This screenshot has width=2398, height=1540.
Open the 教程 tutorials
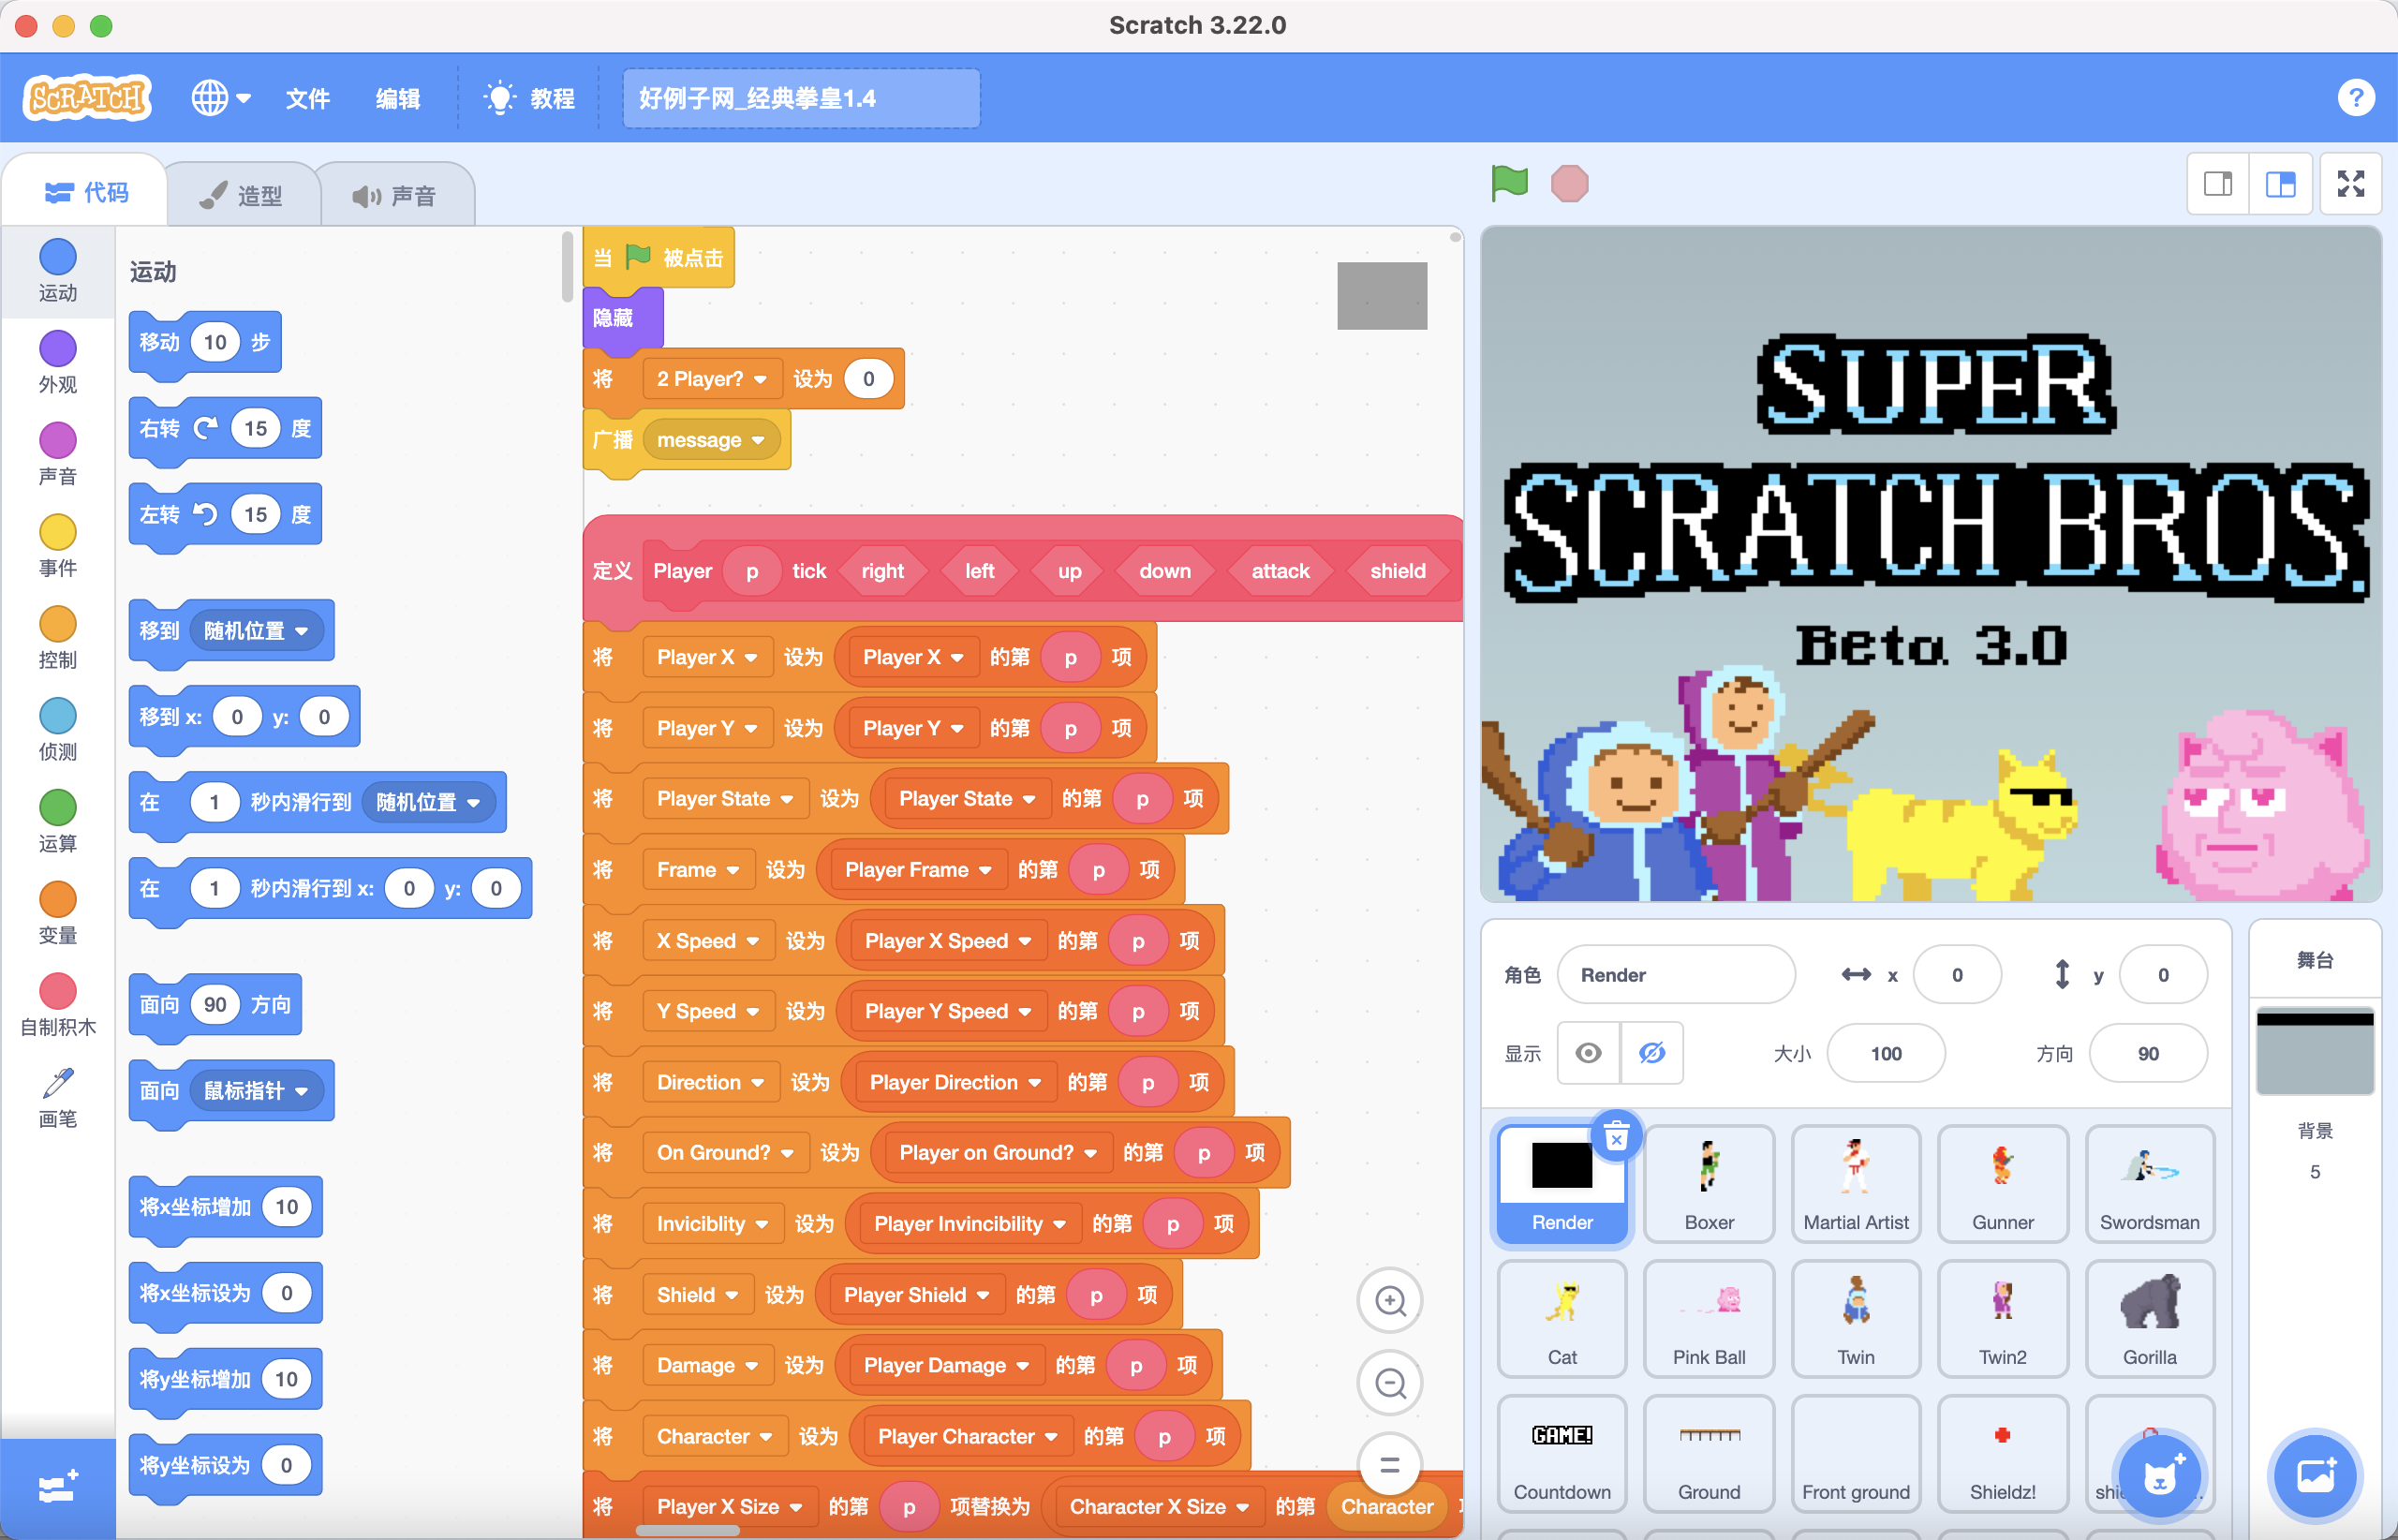pos(530,98)
